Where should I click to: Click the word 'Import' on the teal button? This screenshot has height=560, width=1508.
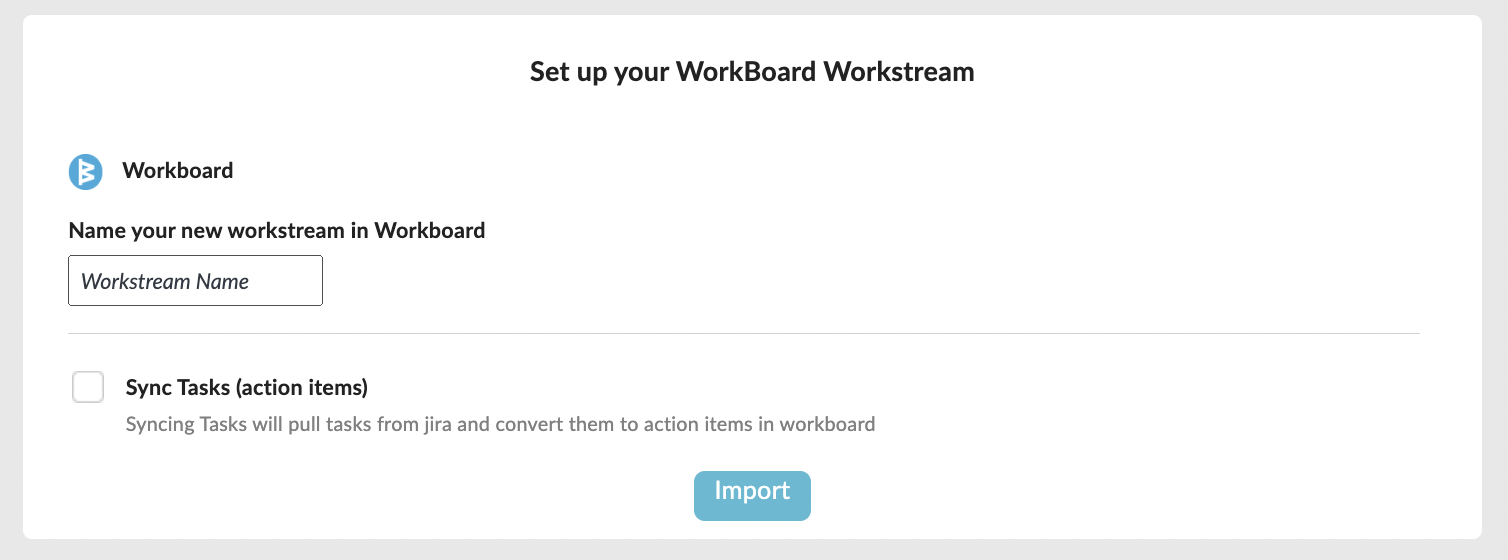(752, 491)
